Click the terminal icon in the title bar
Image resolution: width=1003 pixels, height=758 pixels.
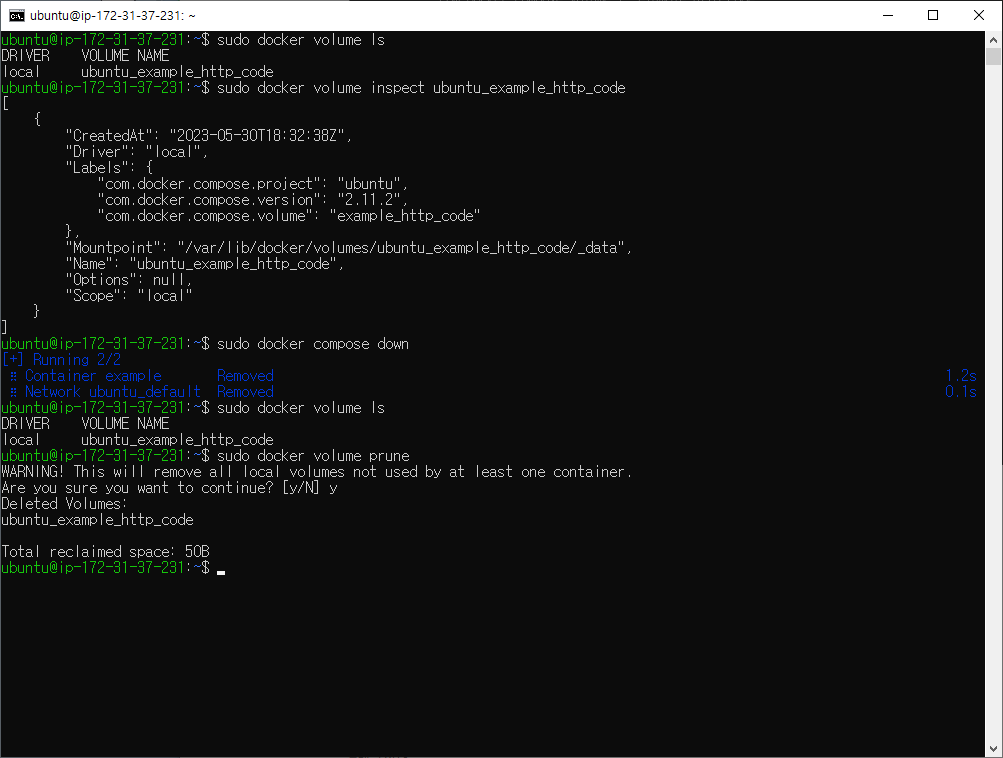pos(17,15)
